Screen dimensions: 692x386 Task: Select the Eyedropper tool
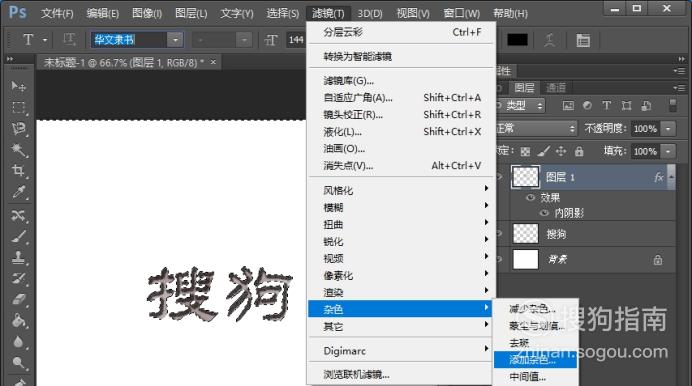pyautogui.click(x=18, y=192)
